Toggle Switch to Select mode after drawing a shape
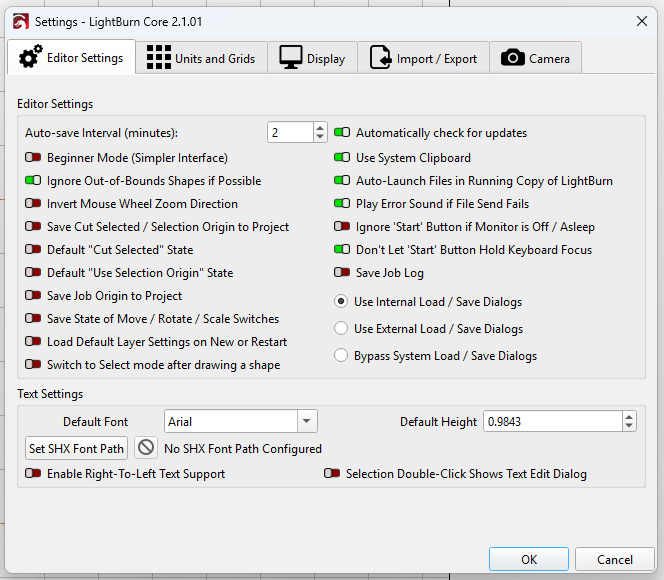 tap(33, 364)
